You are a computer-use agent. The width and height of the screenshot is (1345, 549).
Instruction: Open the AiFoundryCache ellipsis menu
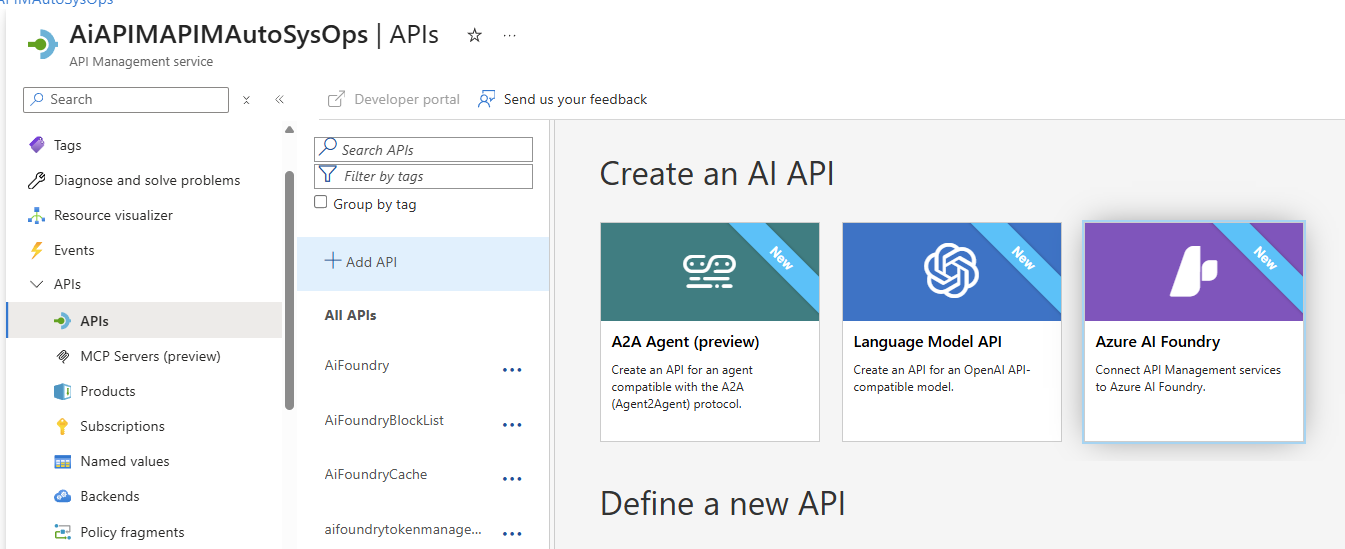click(512, 479)
